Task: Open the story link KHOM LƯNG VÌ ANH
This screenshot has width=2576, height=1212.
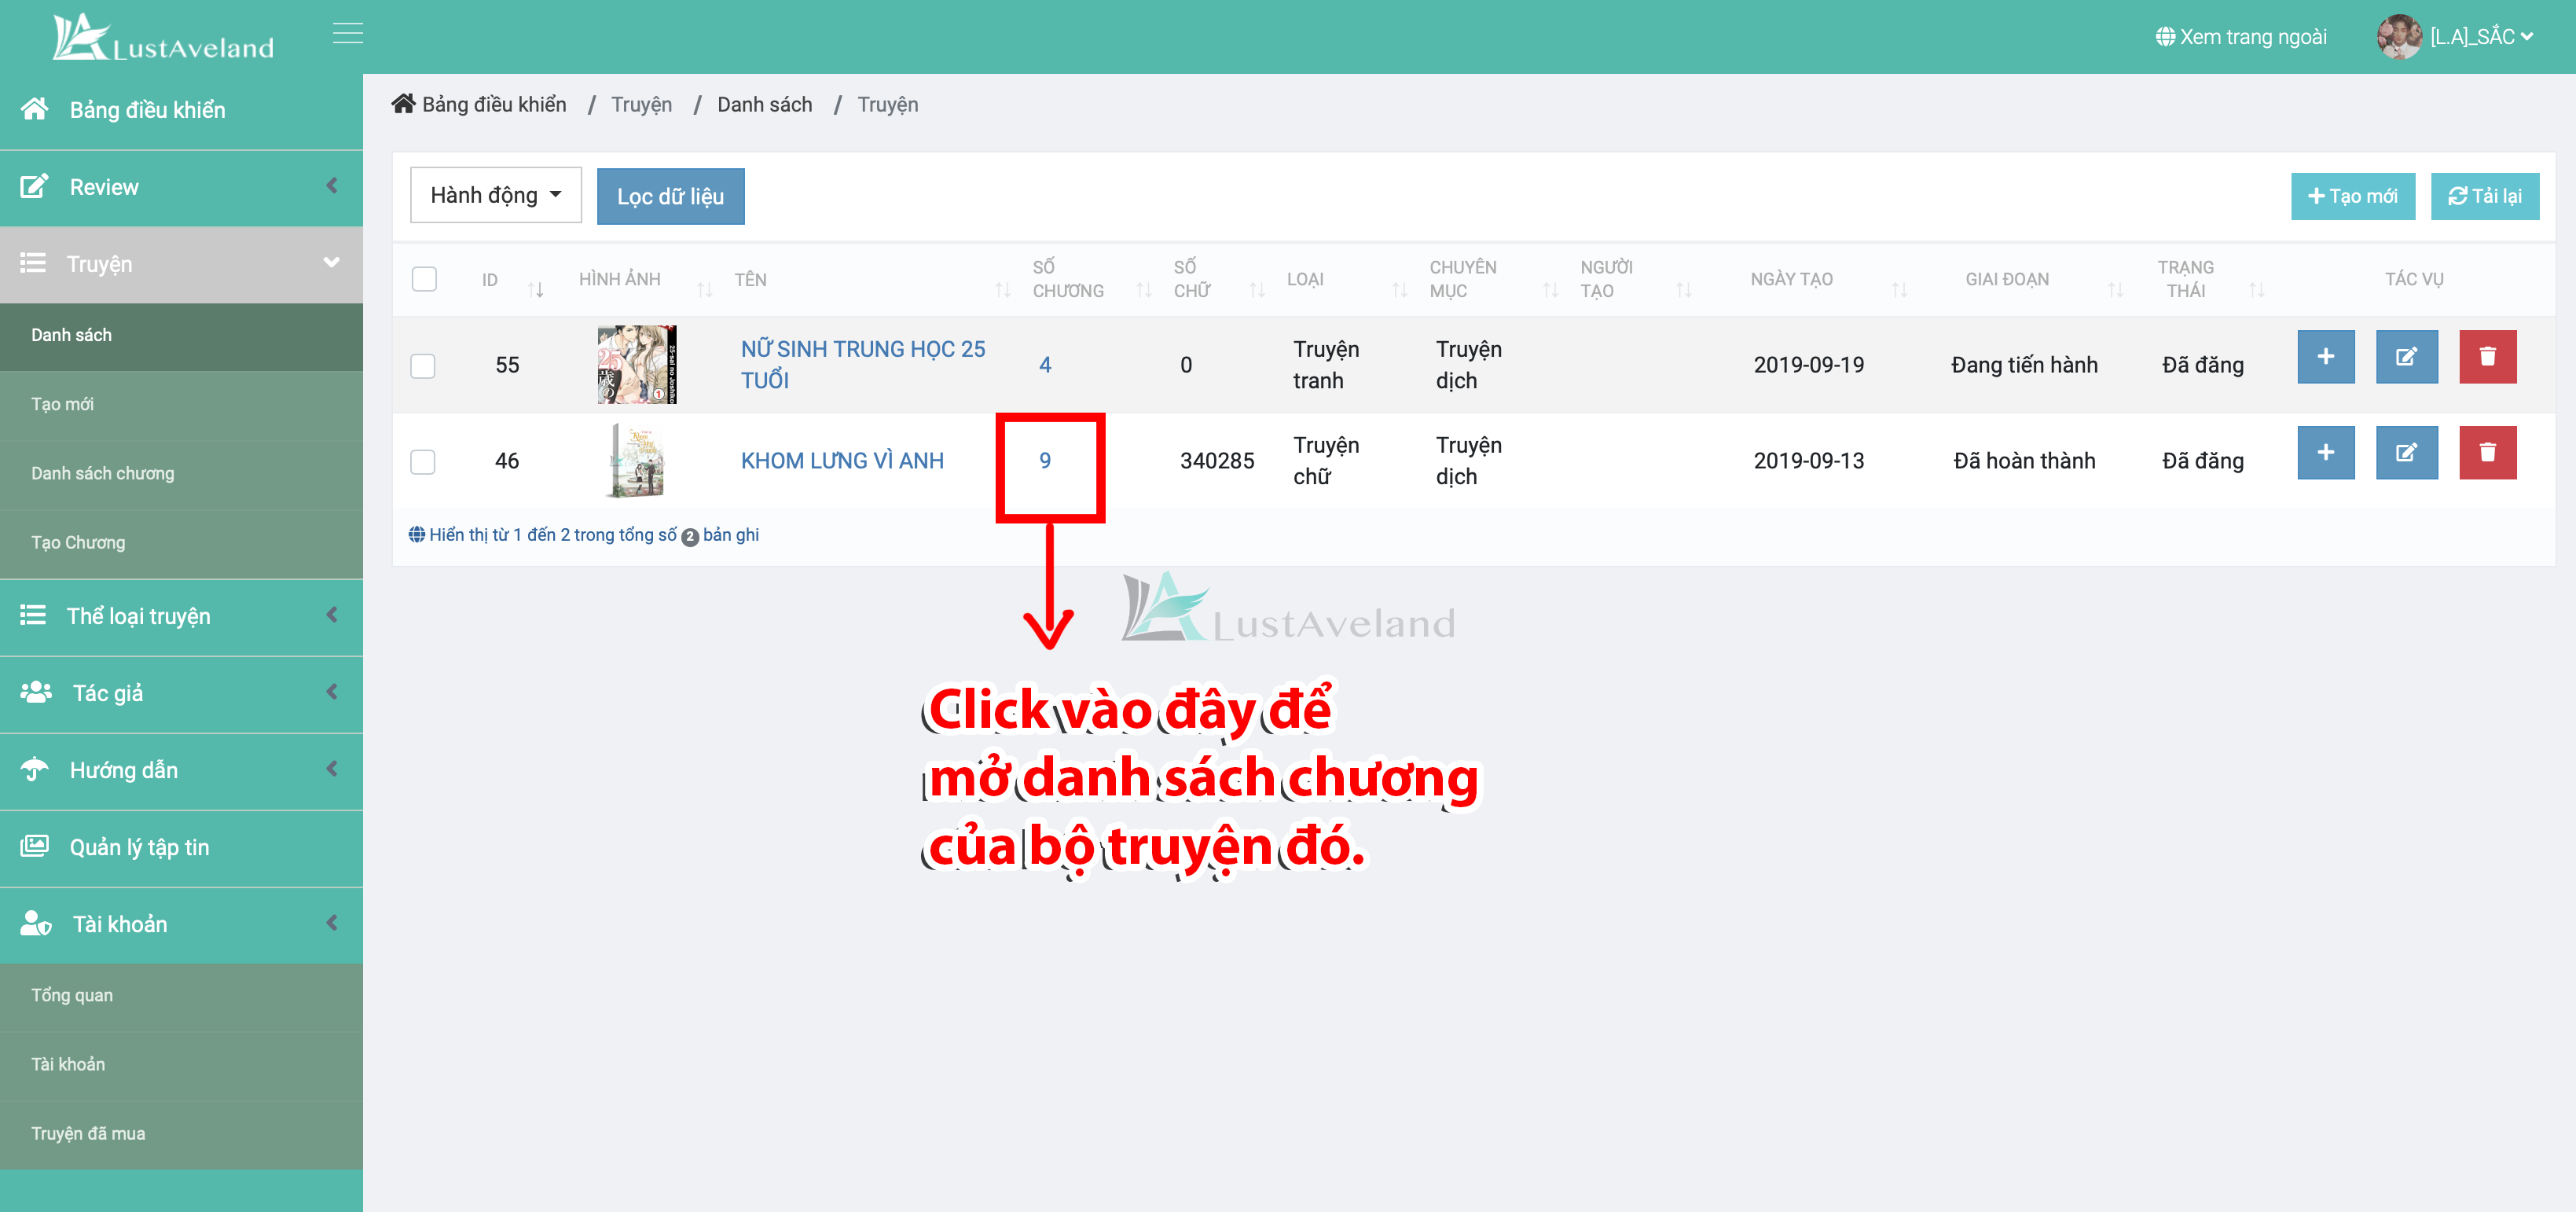Action: tap(842, 460)
